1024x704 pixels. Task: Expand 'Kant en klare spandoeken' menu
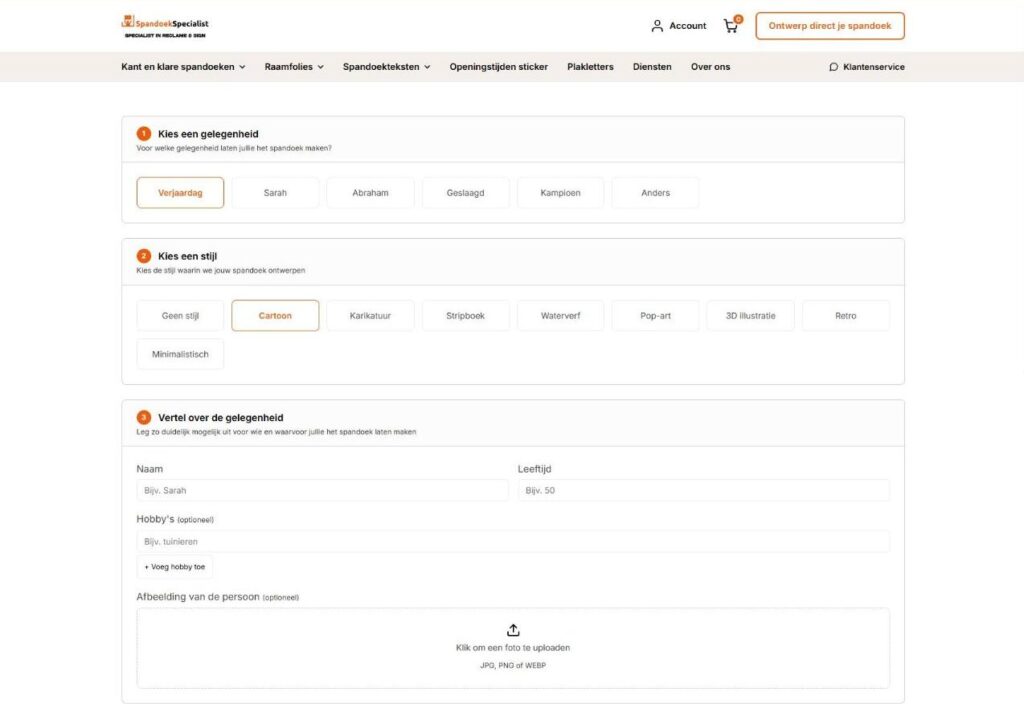coord(183,67)
